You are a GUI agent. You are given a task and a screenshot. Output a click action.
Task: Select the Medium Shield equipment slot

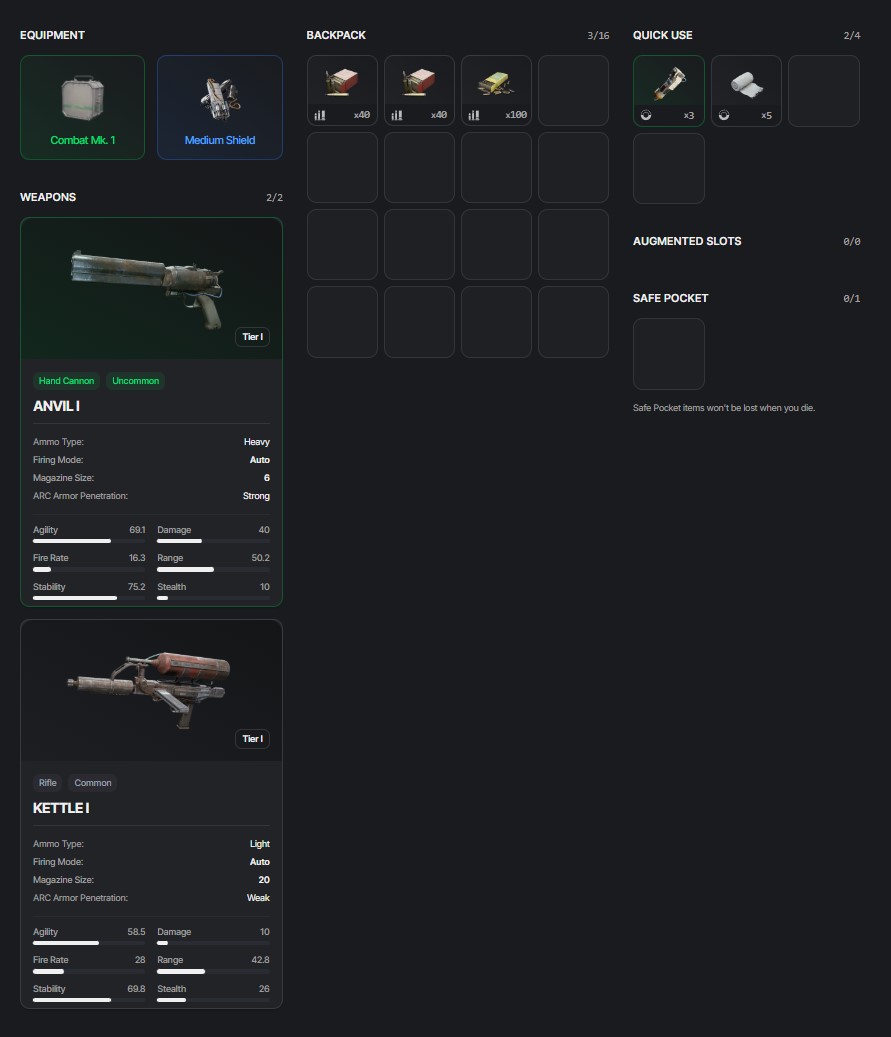pyautogui.click(x=220, y=107)
